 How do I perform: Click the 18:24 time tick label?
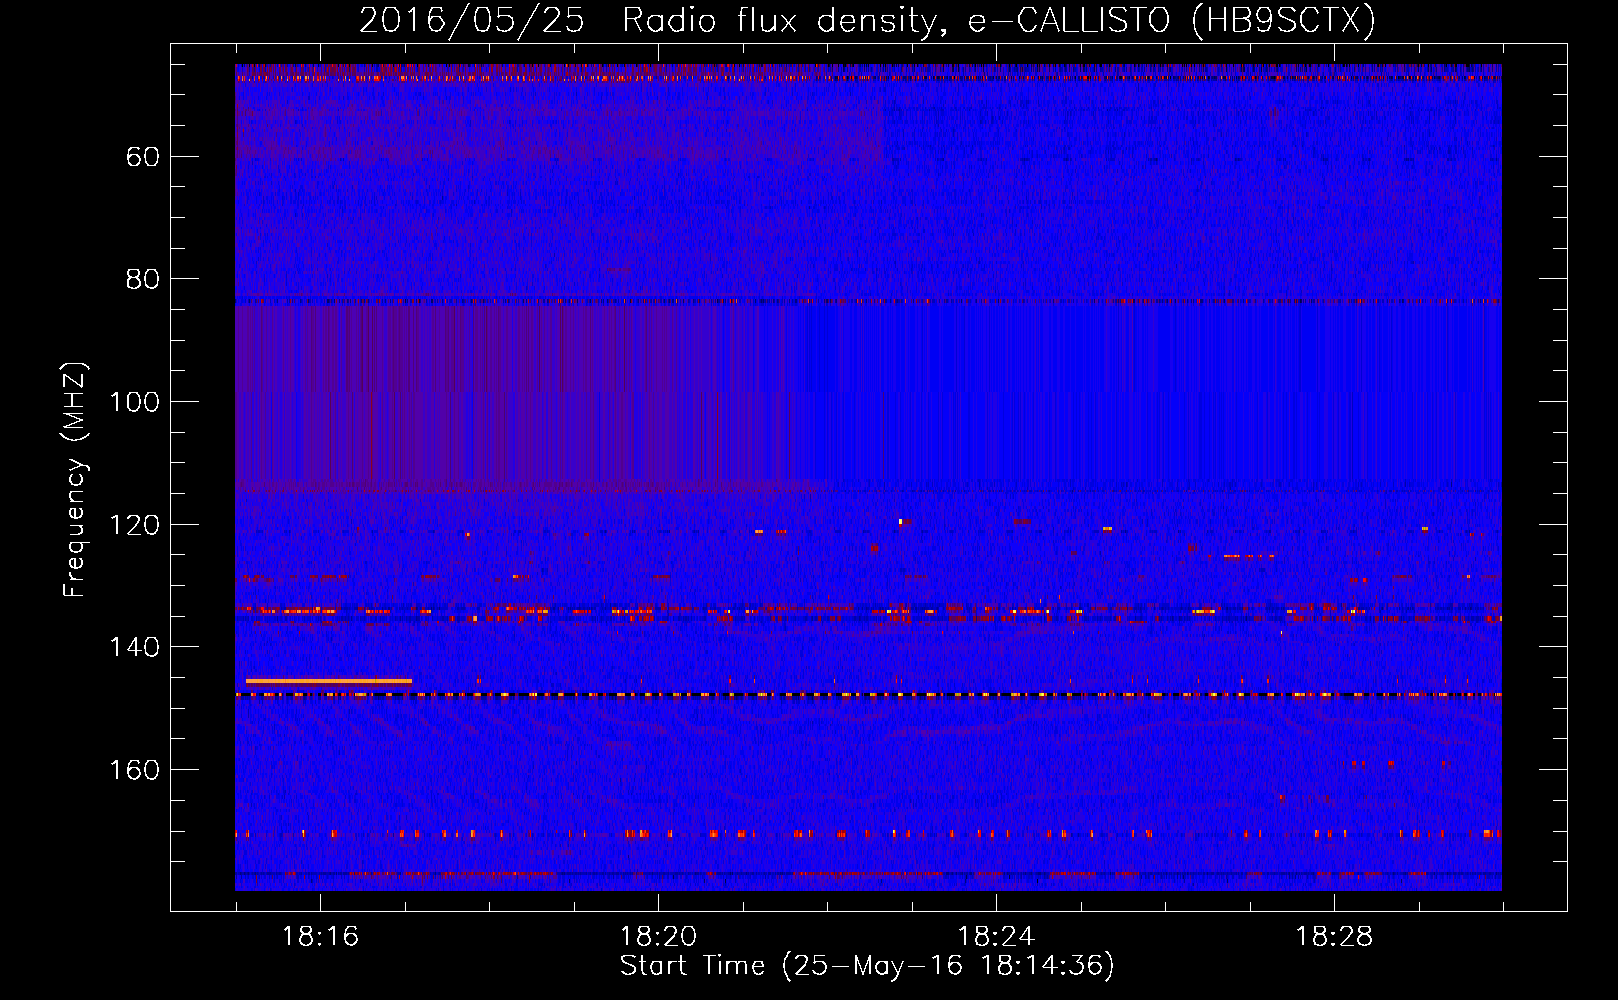[996, 937]
